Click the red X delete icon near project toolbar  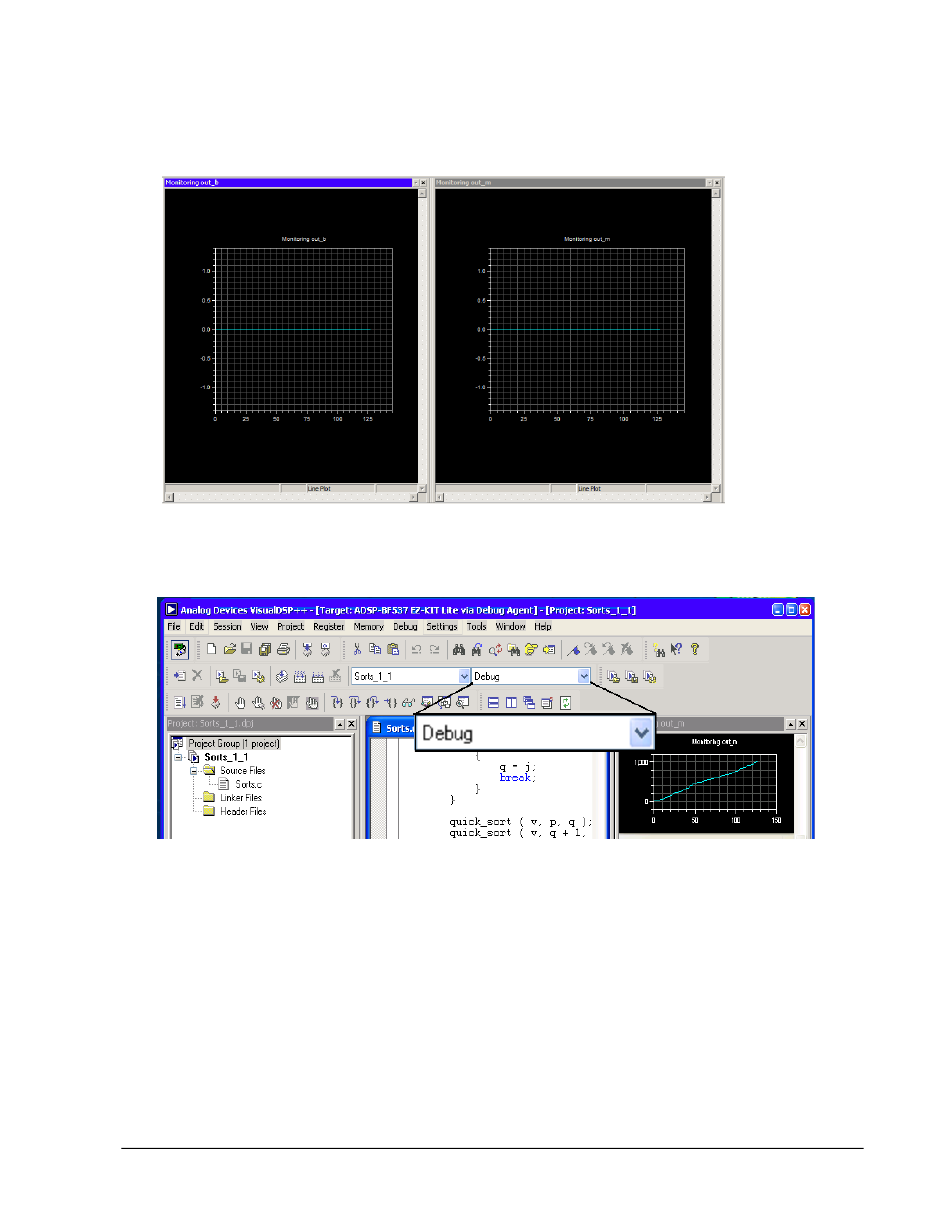[x=197, y=676]
